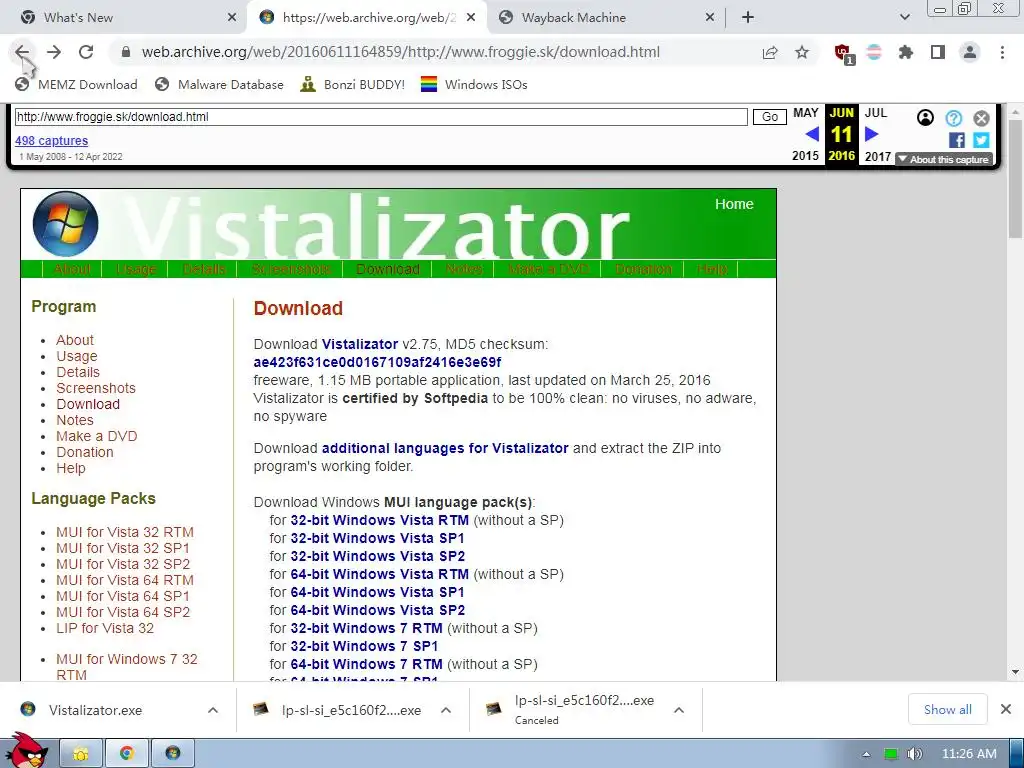Expand About this capture dropdown
This screenshot has height=768, width=1024.
point(944,159)
